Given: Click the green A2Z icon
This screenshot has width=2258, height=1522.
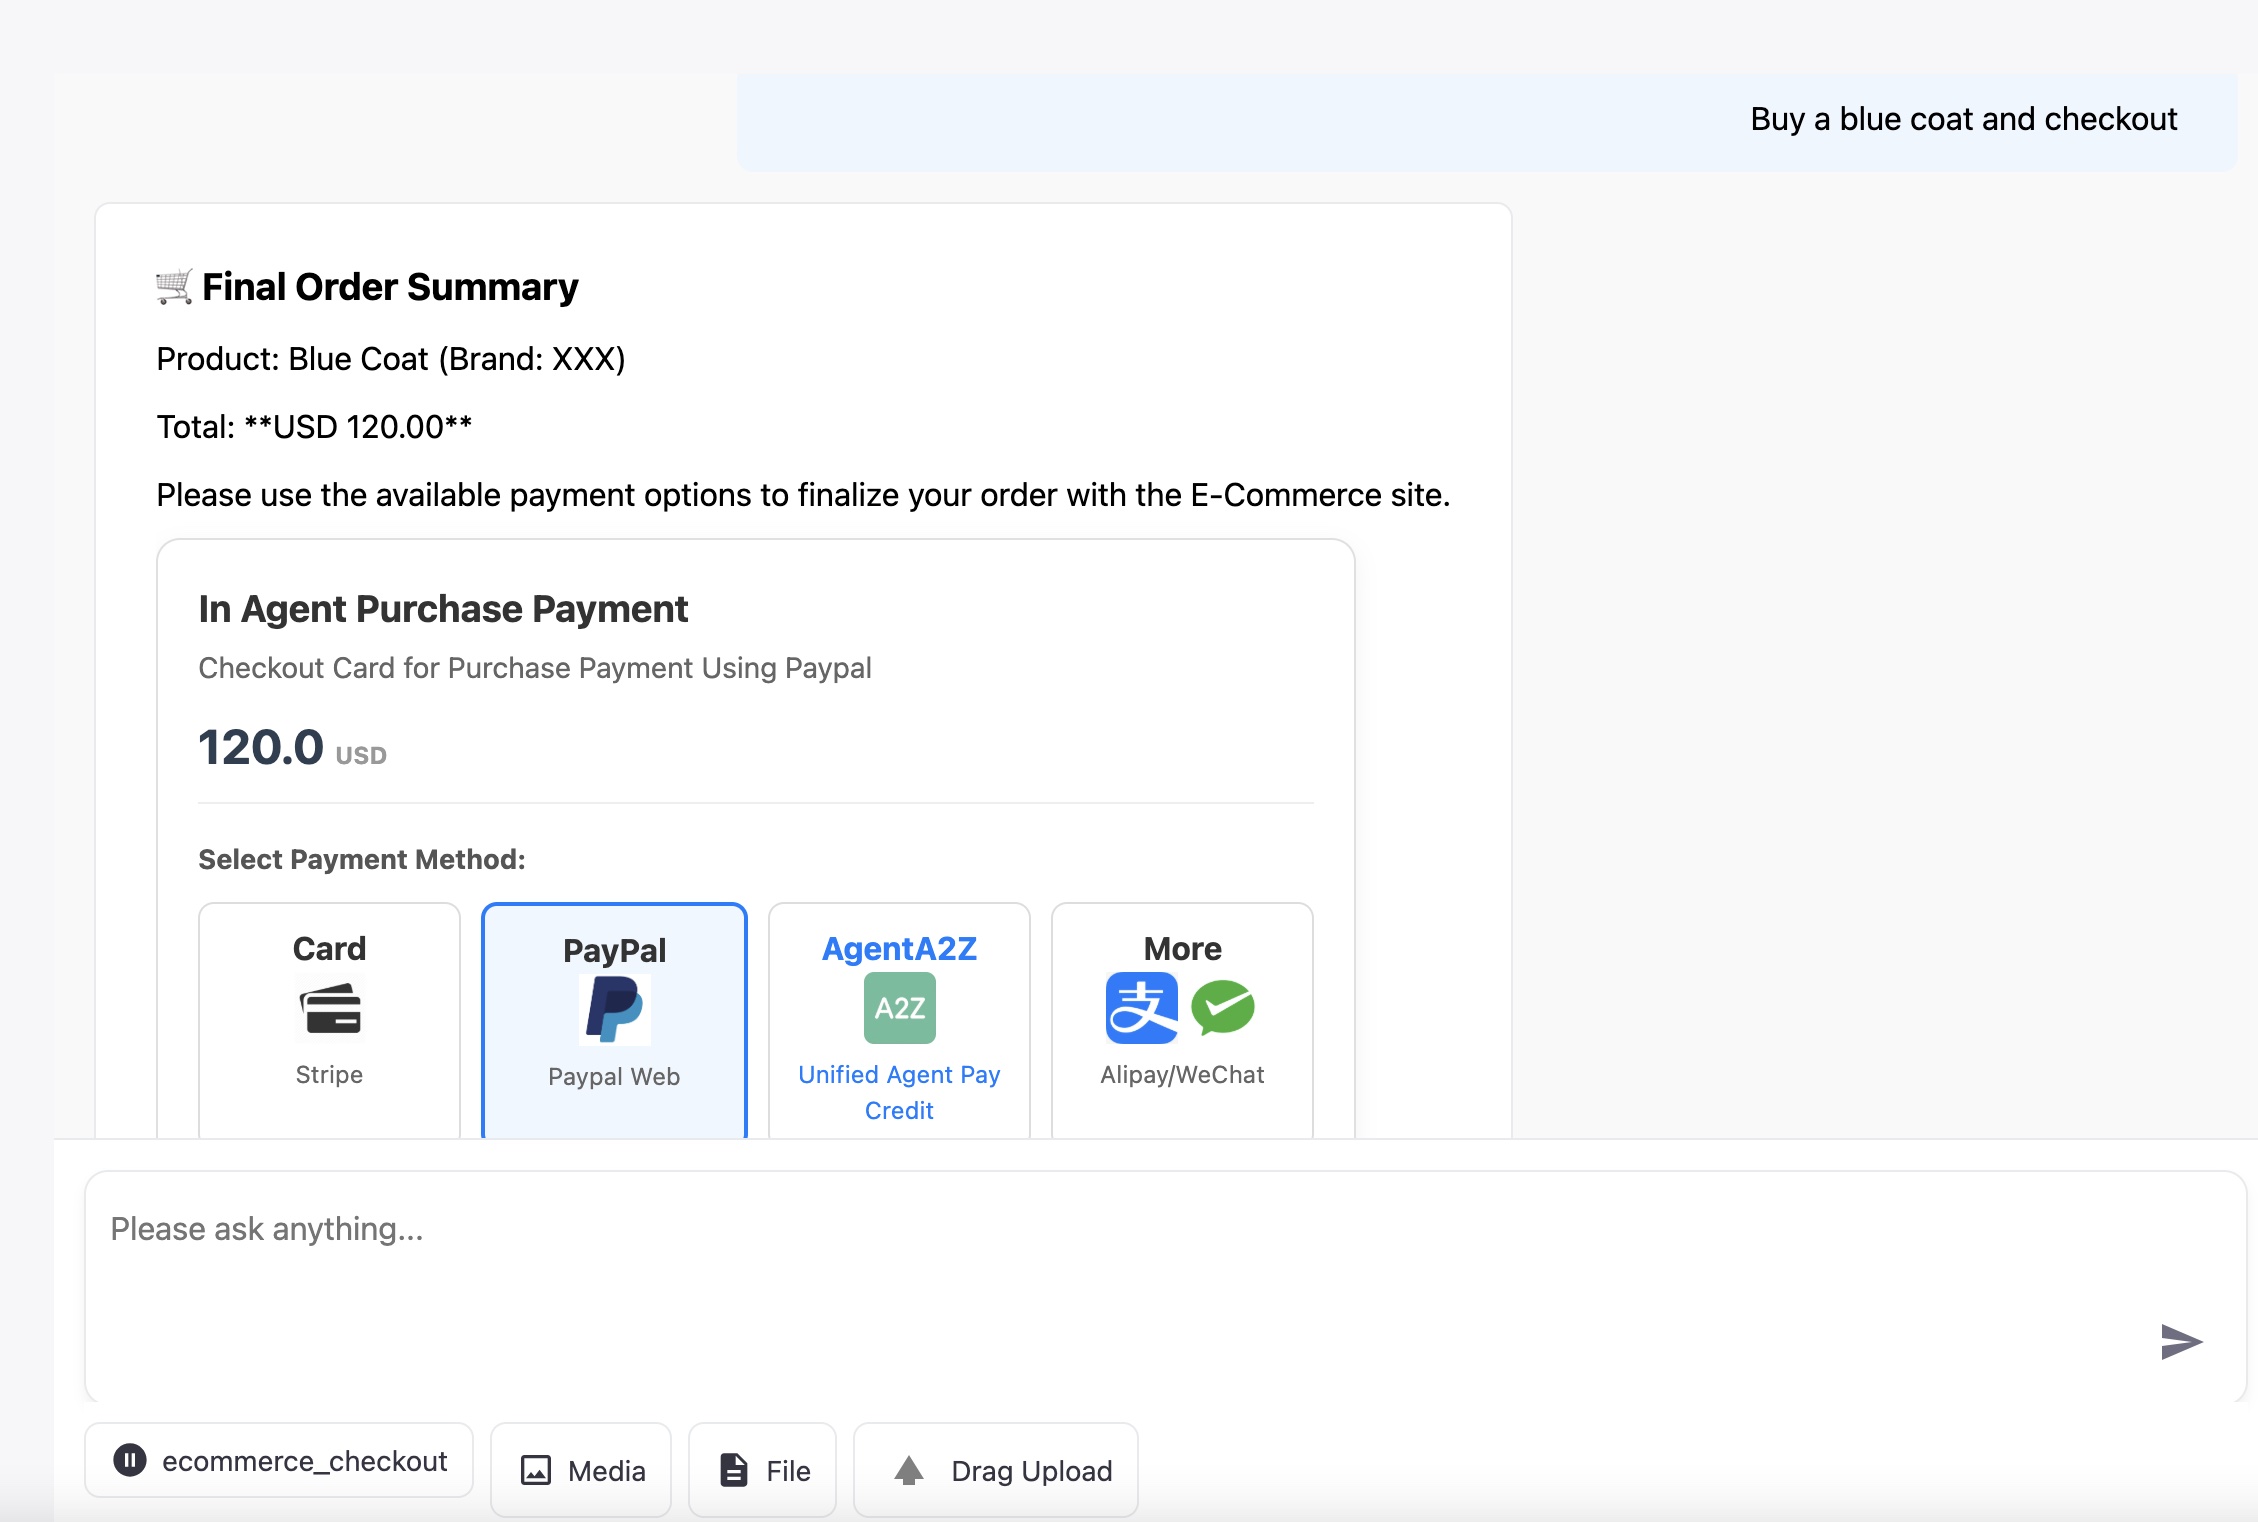Looking at the screenshot, I should pos(898,1007).
